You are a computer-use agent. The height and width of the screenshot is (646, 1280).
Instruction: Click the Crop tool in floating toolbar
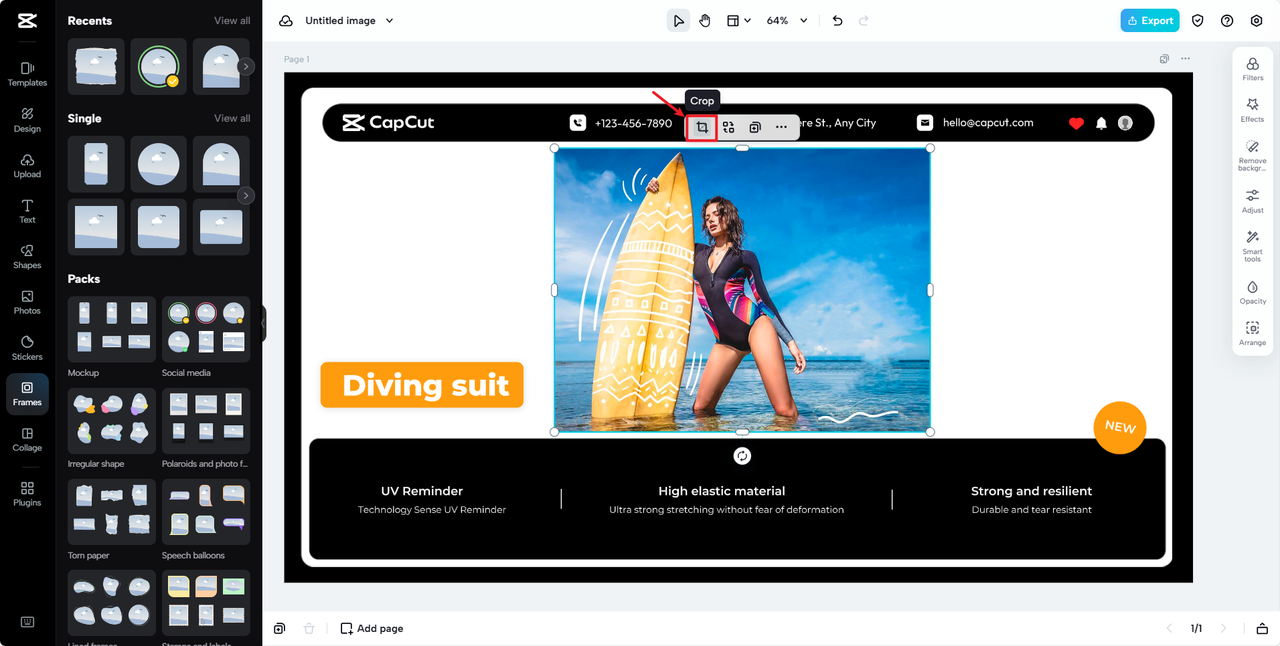(702, 127)
